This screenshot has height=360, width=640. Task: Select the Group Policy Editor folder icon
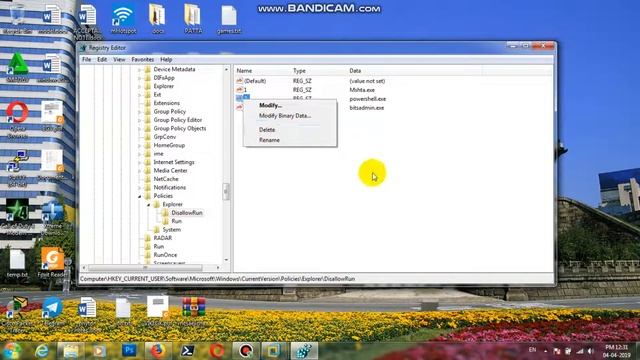148,120
